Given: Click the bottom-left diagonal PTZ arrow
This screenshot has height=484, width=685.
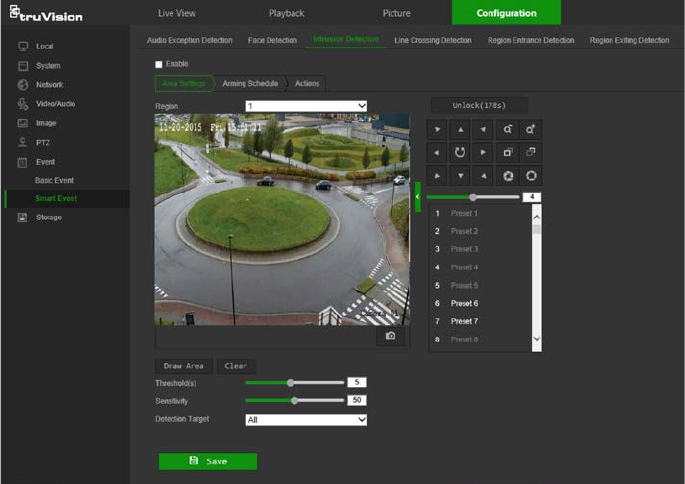Looking at the screenshot, I should pyautogui.click(x=437, y=176).
